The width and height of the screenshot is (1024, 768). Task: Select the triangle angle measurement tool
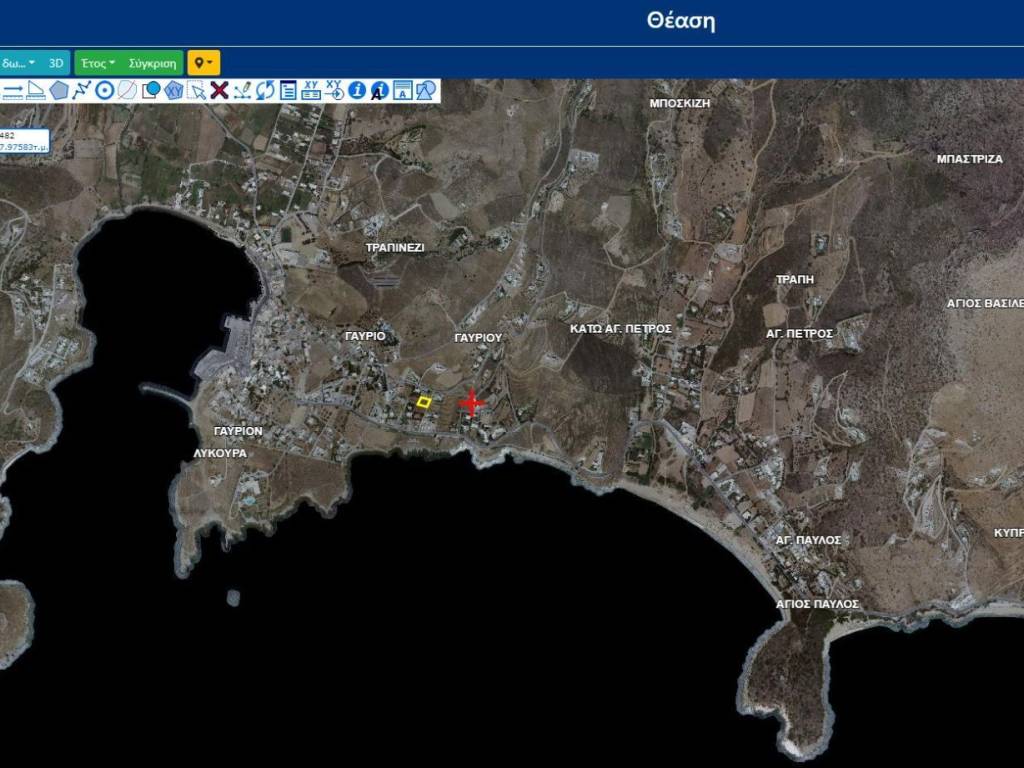[x=36, y=91]
